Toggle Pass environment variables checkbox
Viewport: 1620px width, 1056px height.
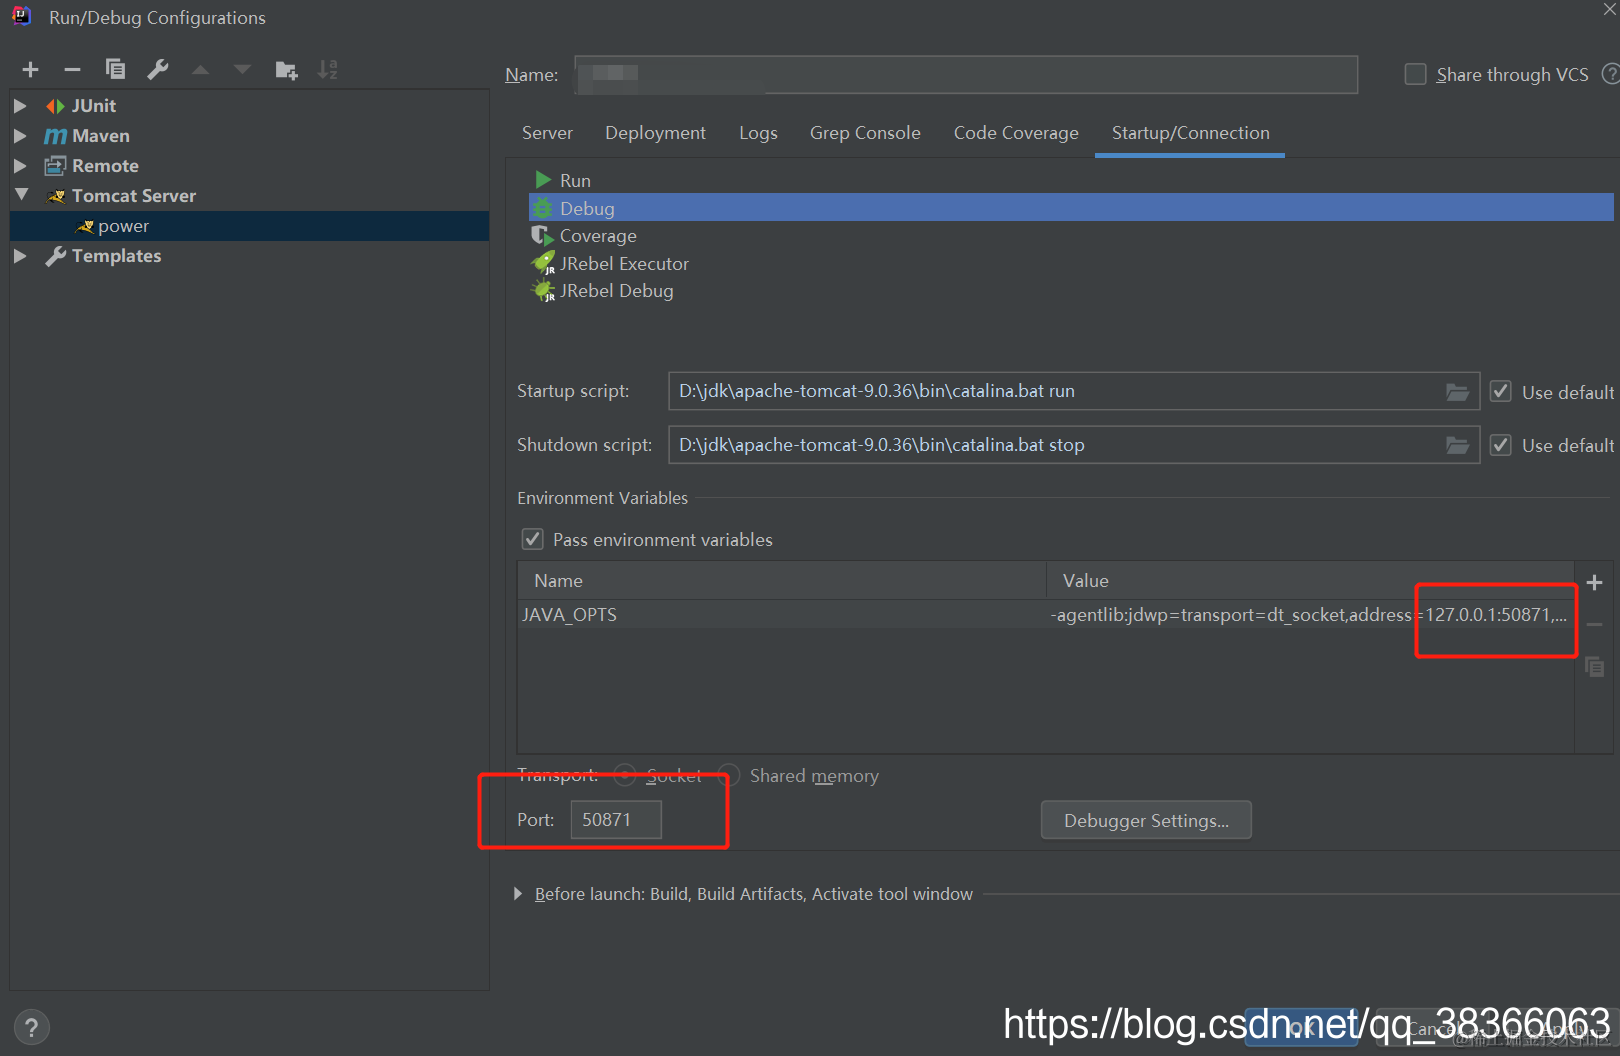point(532,539)
